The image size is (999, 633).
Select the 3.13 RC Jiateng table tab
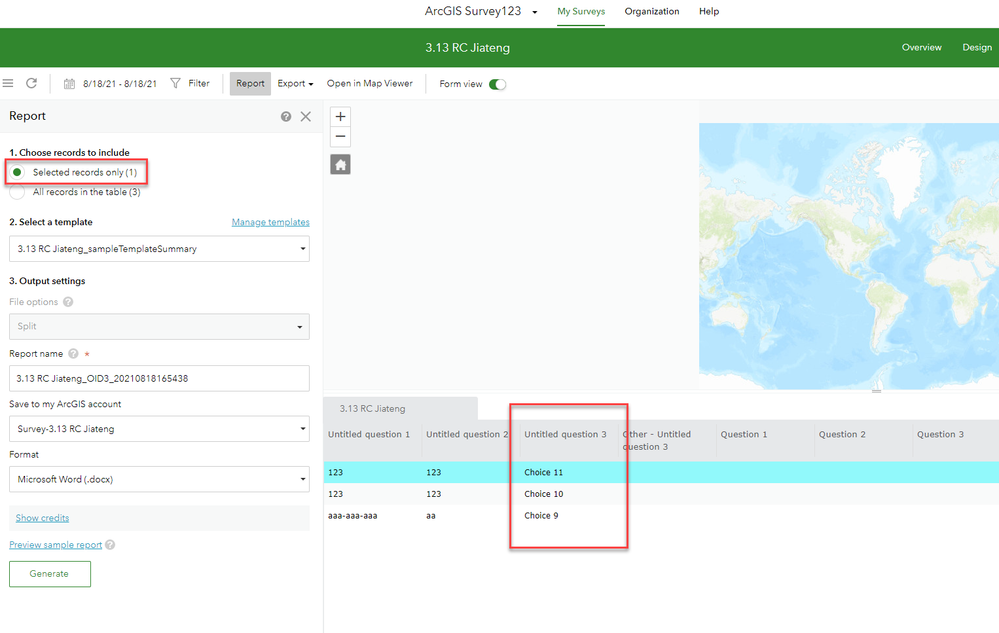coord(401,408)
